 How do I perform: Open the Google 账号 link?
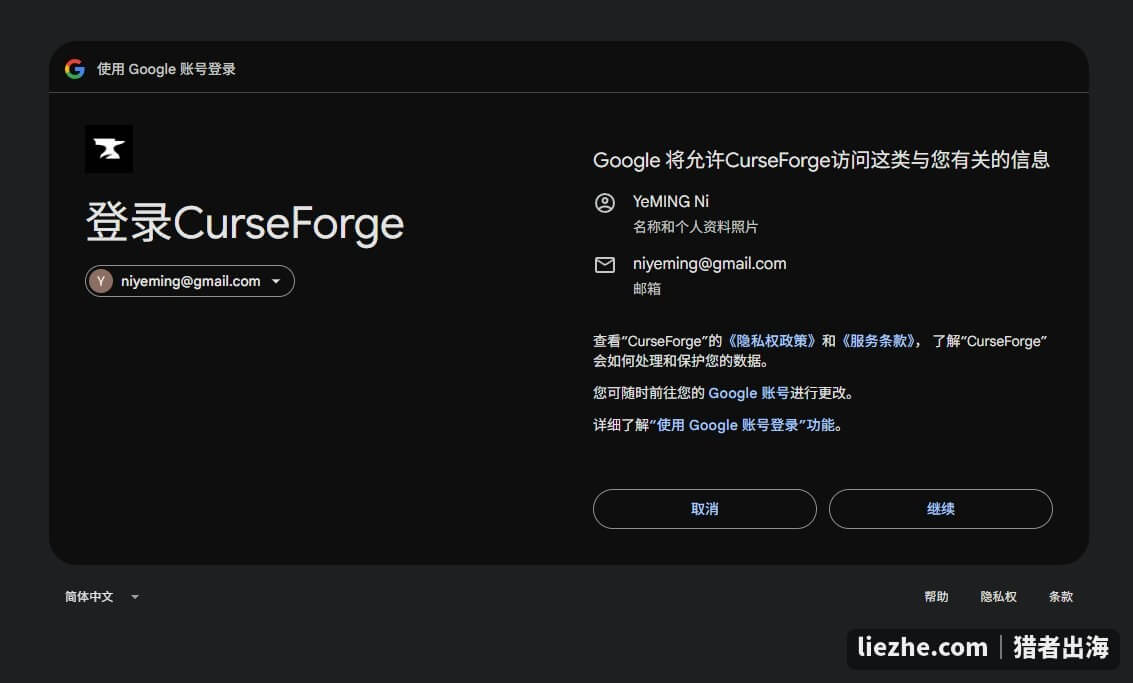point(748,393)
